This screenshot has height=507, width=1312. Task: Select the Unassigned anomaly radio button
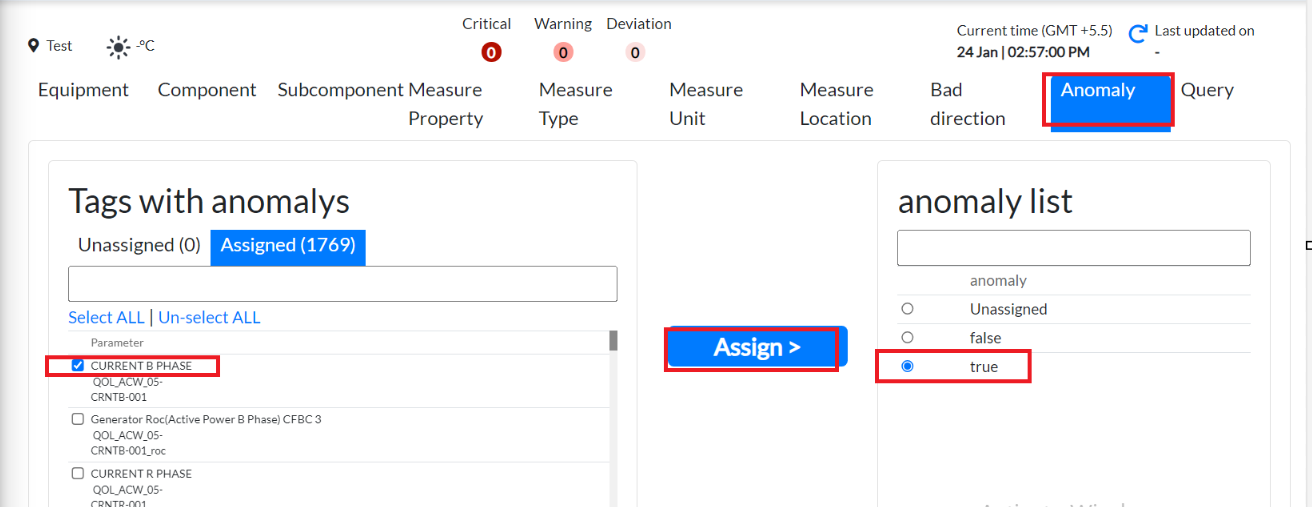907,309
